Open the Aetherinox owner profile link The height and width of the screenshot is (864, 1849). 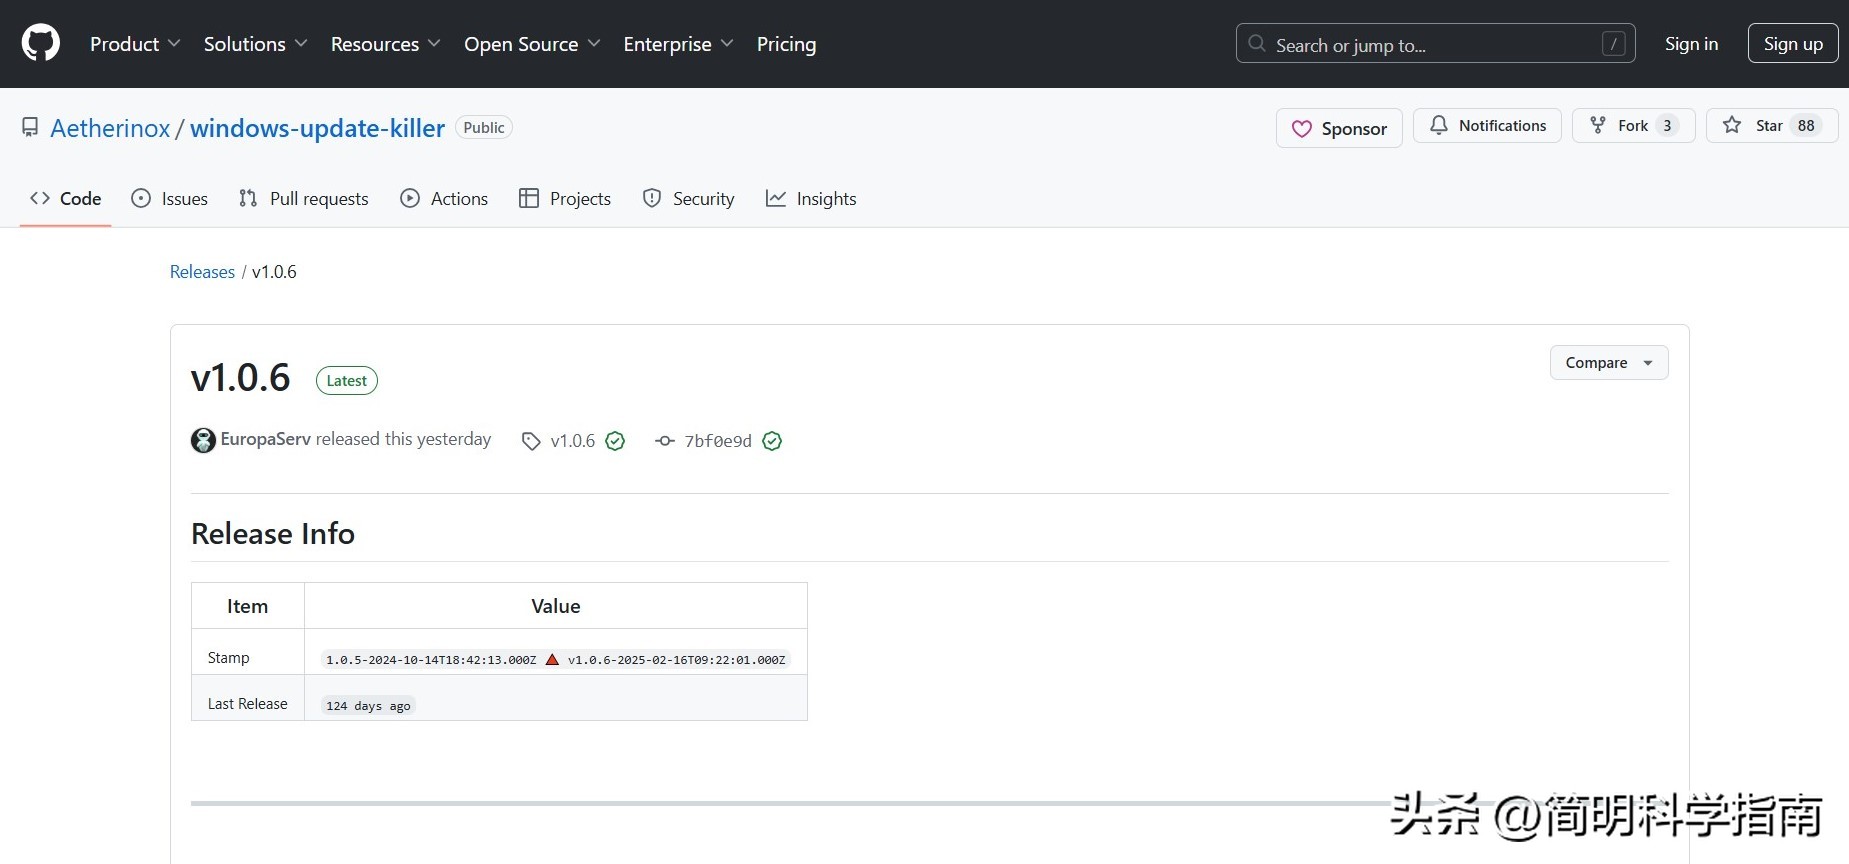pos(110,128)
